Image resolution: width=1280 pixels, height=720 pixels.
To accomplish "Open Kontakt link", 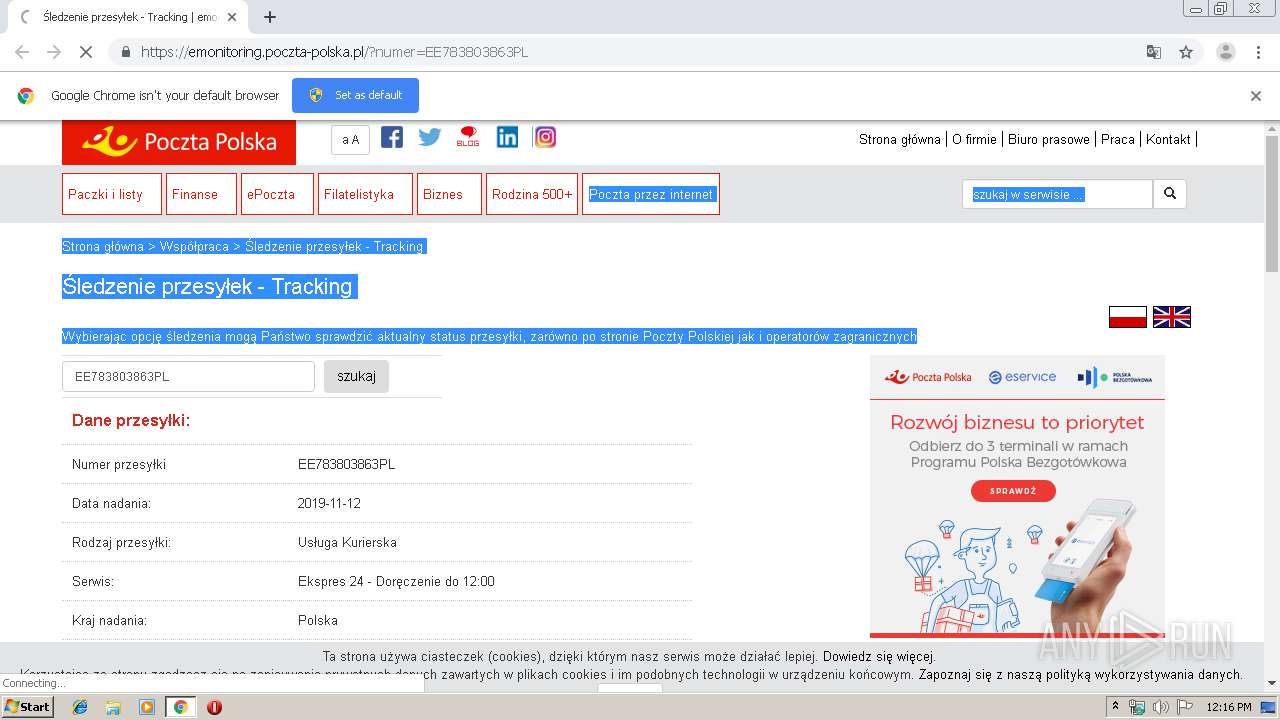I will click(1168, 139).
